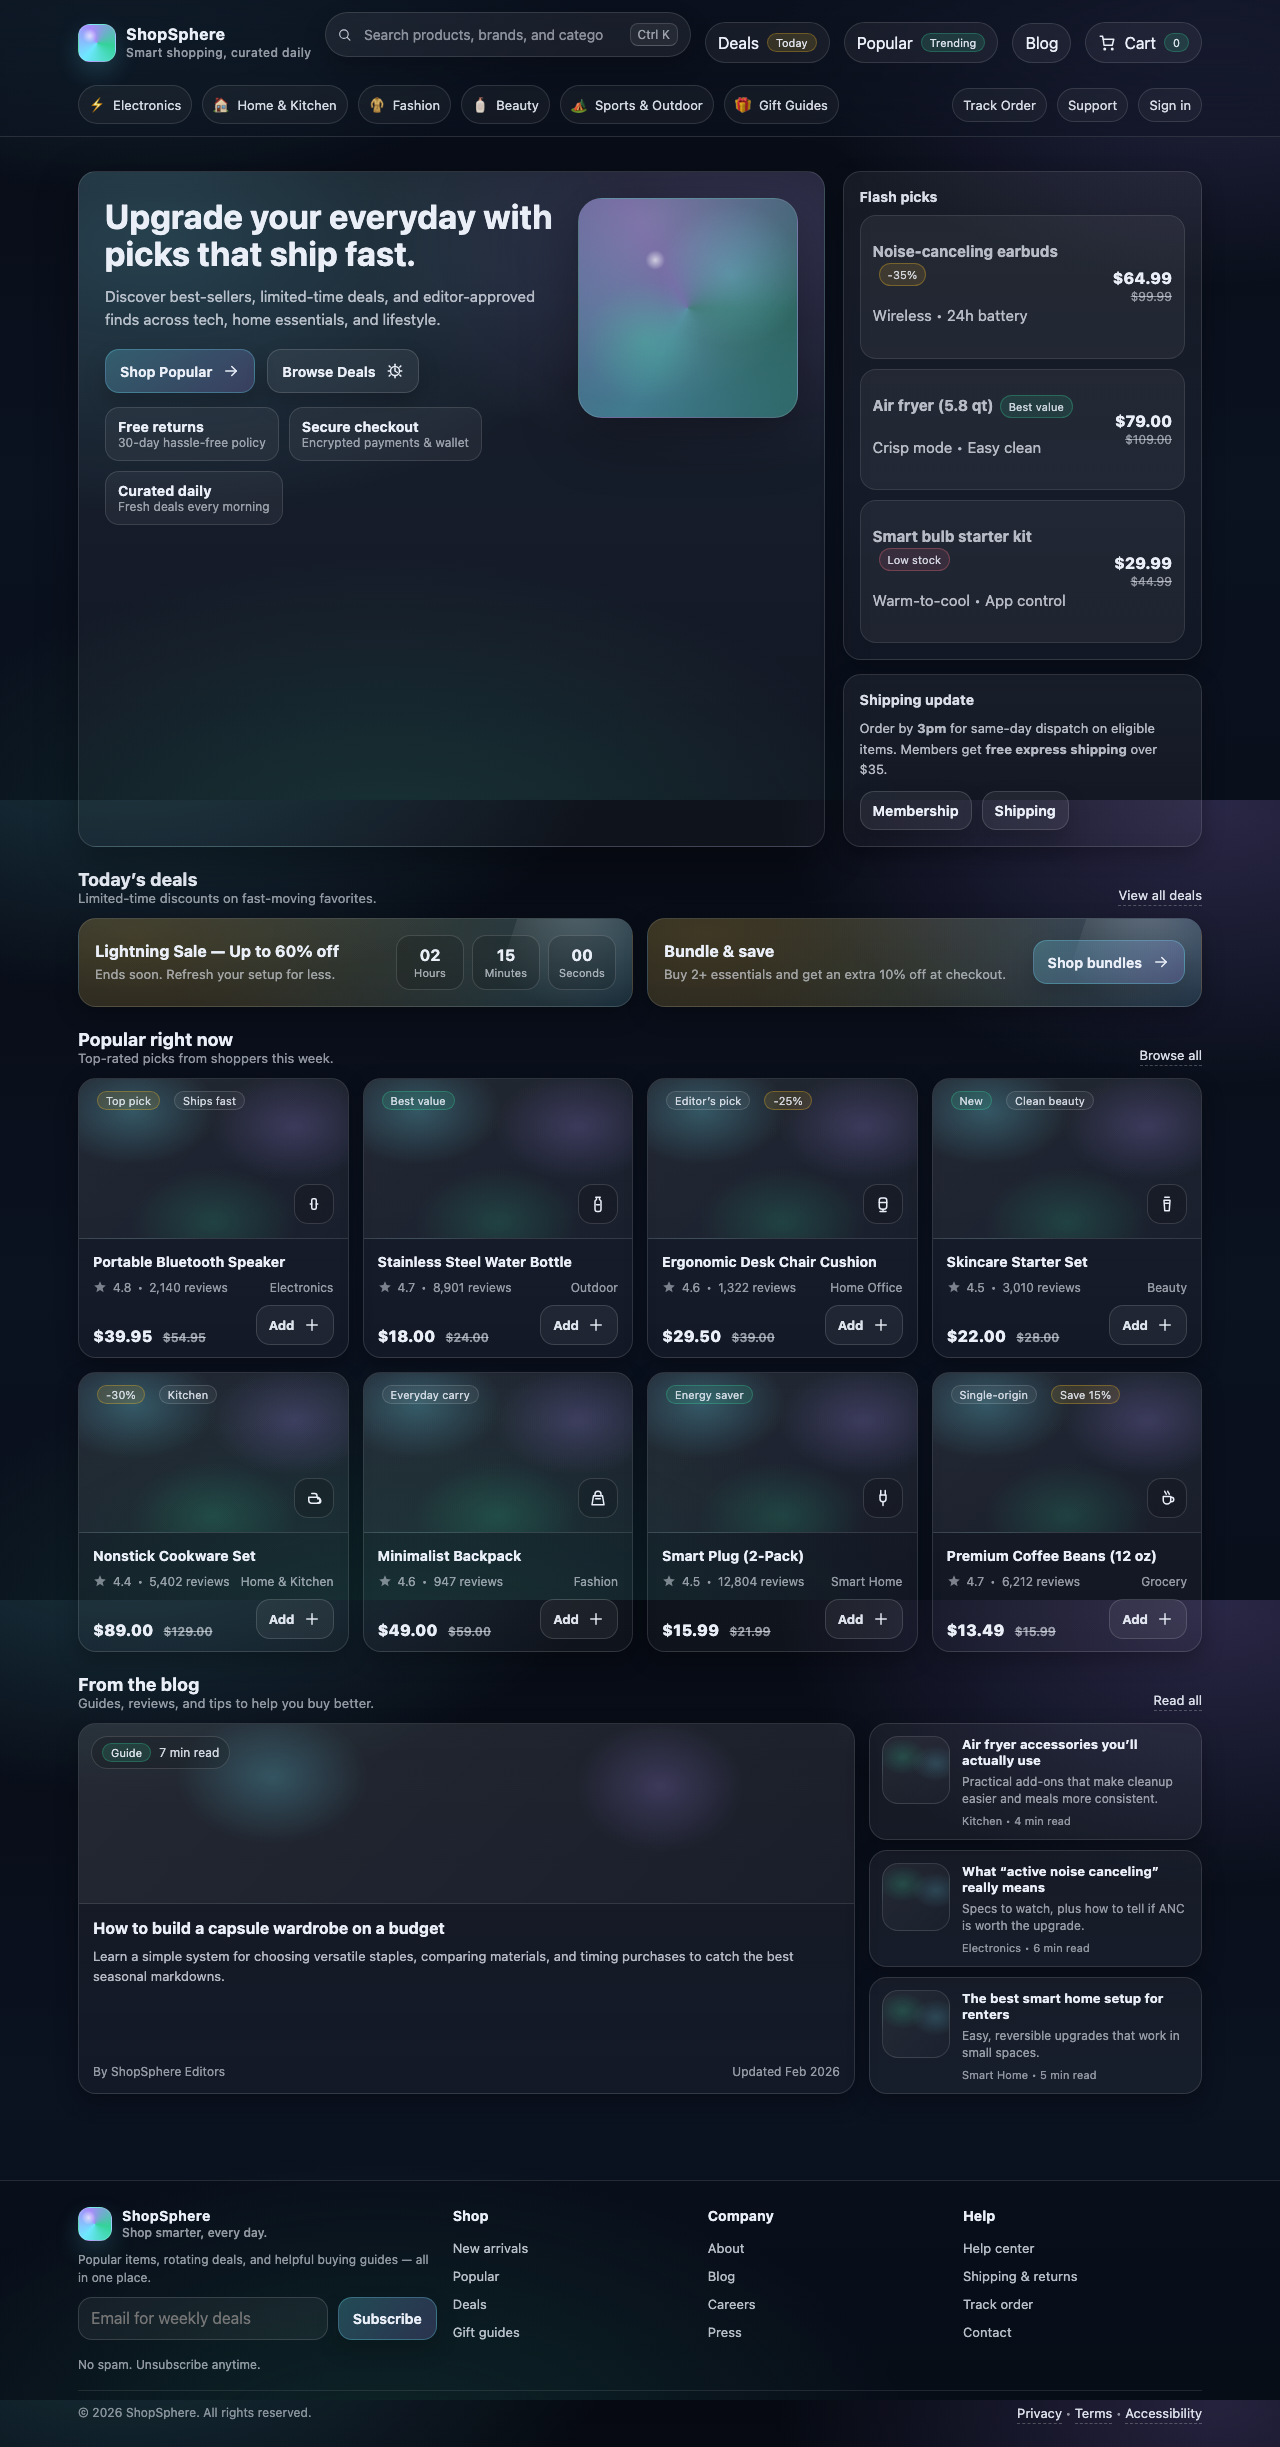Click the lightning bolt Electronics icon
Image resolution: width=1280 pixels, height=2447 pixels.
pos(97,105)
